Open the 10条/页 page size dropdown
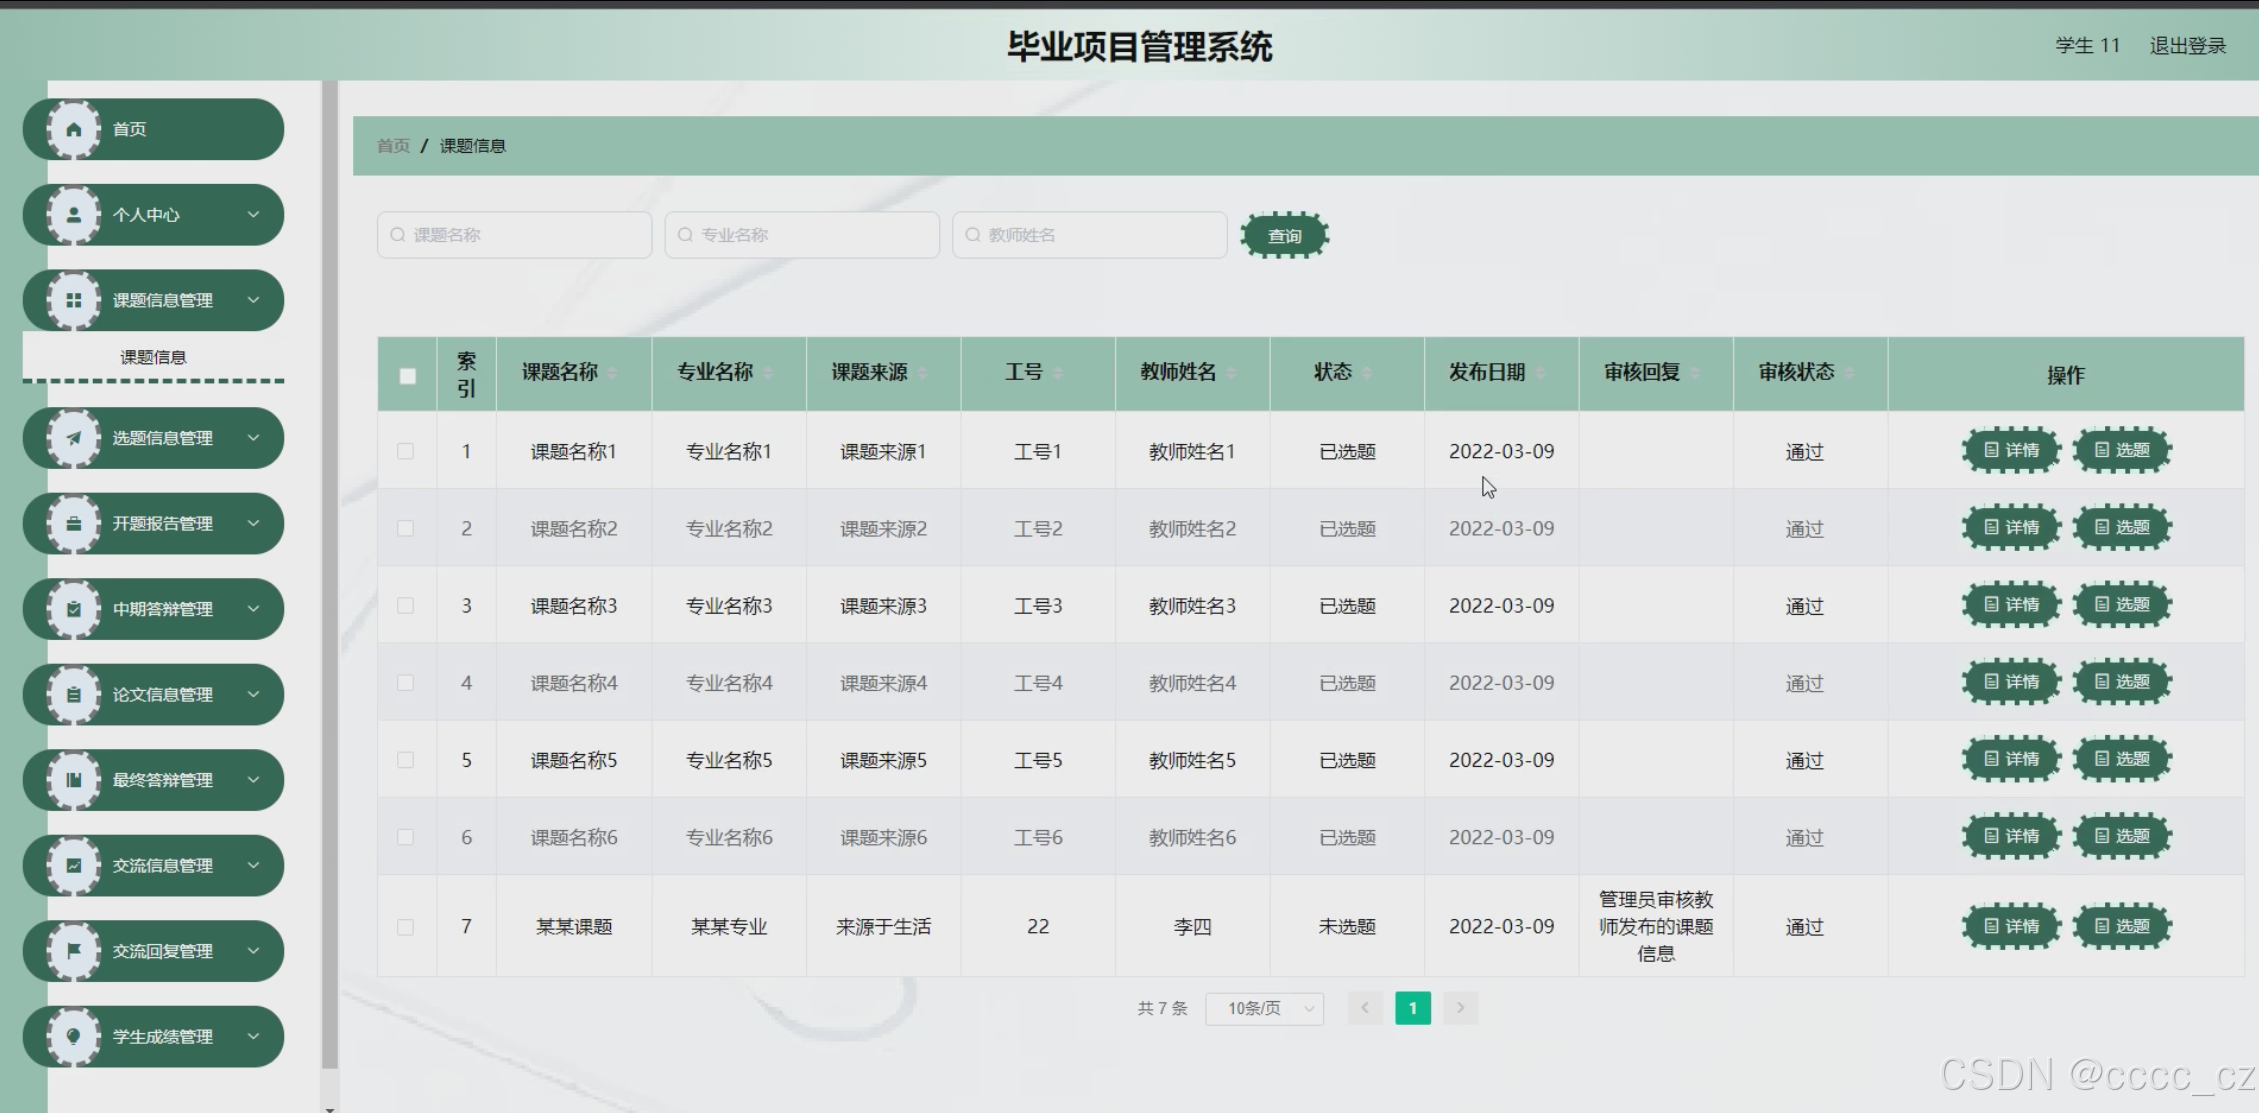Screen dimensions: 2259x1113 1264,1008
